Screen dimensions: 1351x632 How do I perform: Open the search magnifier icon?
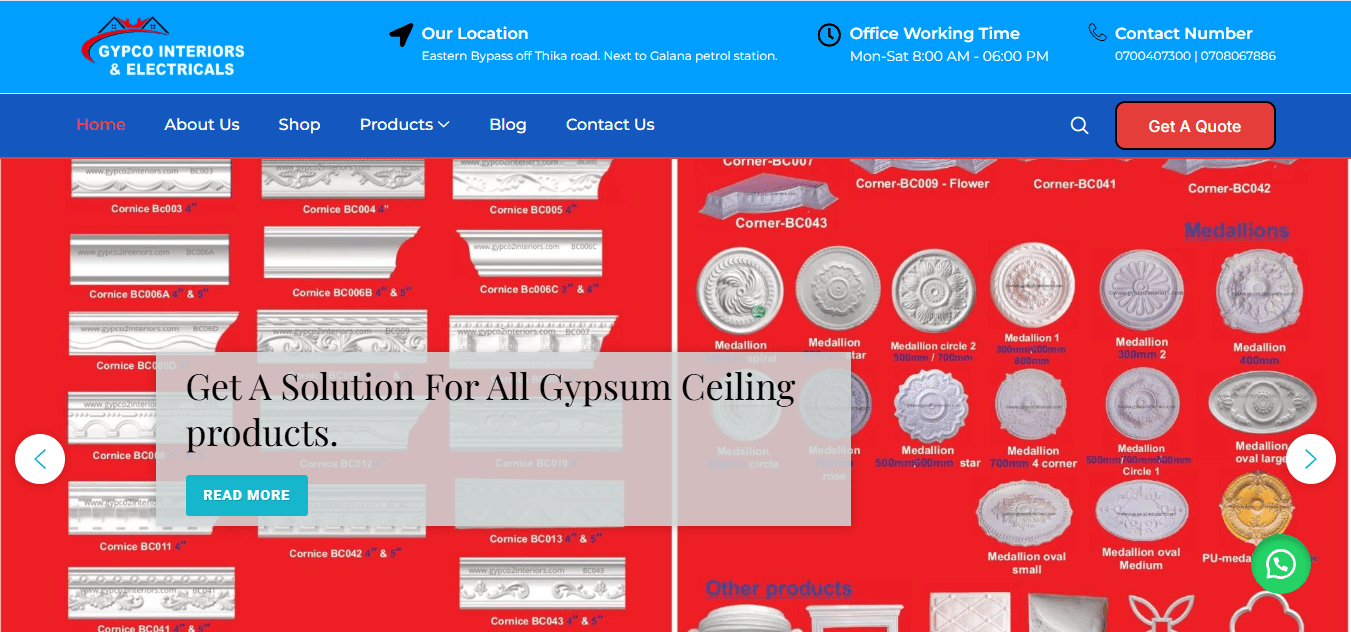pos(1079,125)
